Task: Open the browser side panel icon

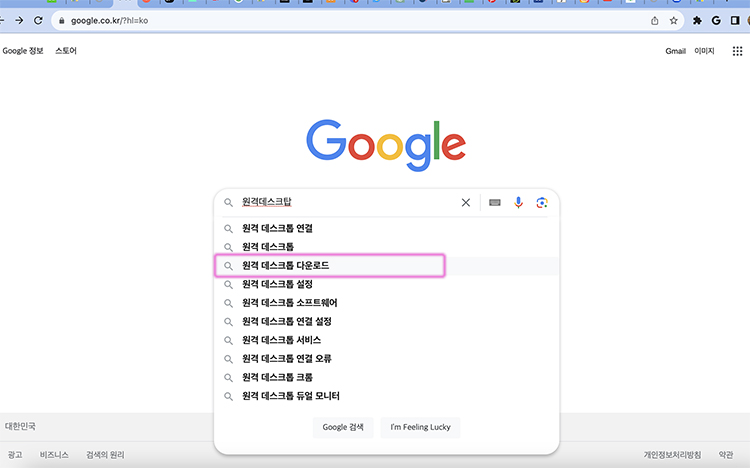Action: pyautogui.click(x=735, y=21)
